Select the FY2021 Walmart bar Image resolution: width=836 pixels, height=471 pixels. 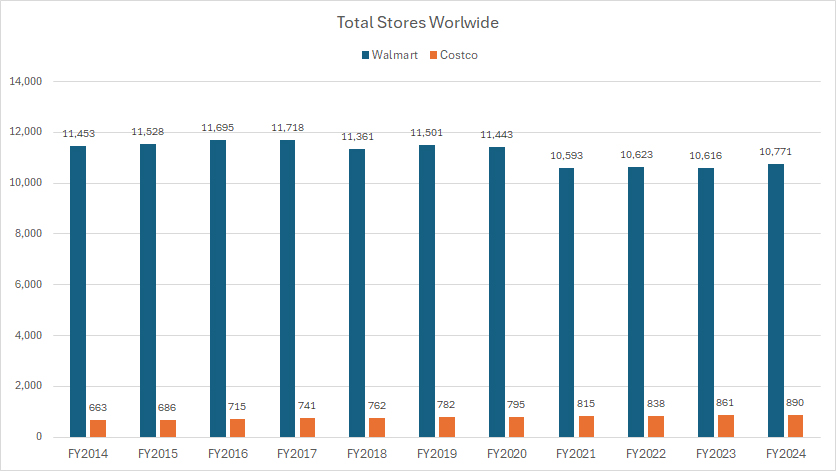coord(566,302)
